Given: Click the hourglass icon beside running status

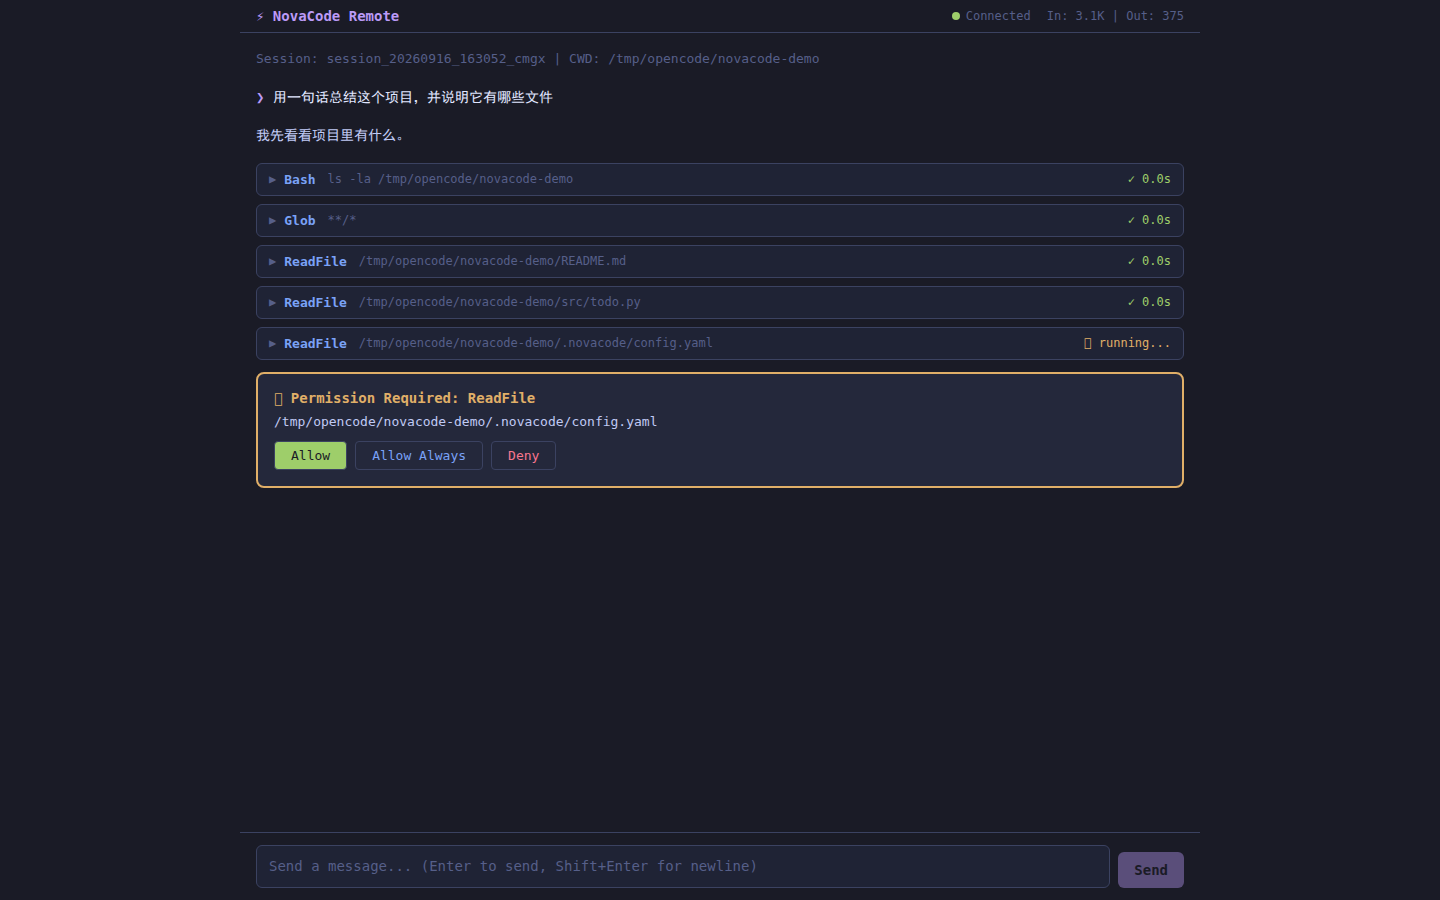Looking at the screenshot, I should pyautogui.click(x=1088, y=343).
